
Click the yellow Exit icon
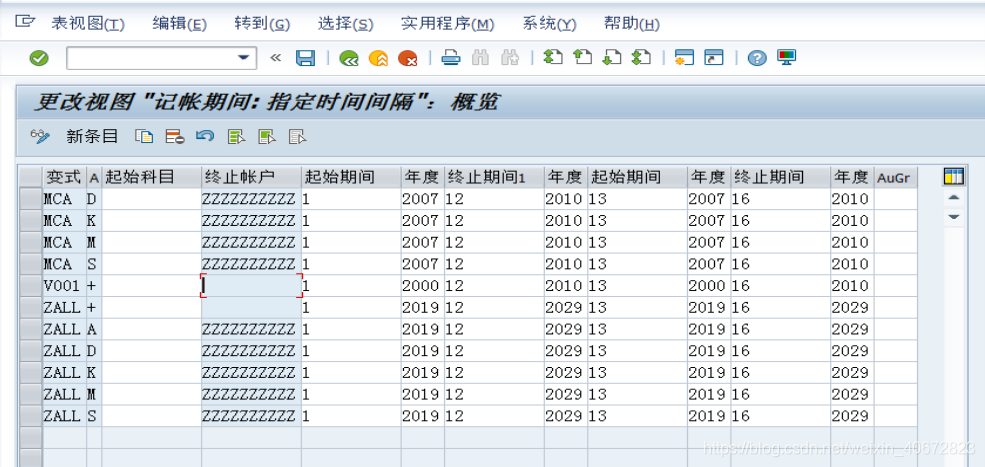tap(378, 58)
